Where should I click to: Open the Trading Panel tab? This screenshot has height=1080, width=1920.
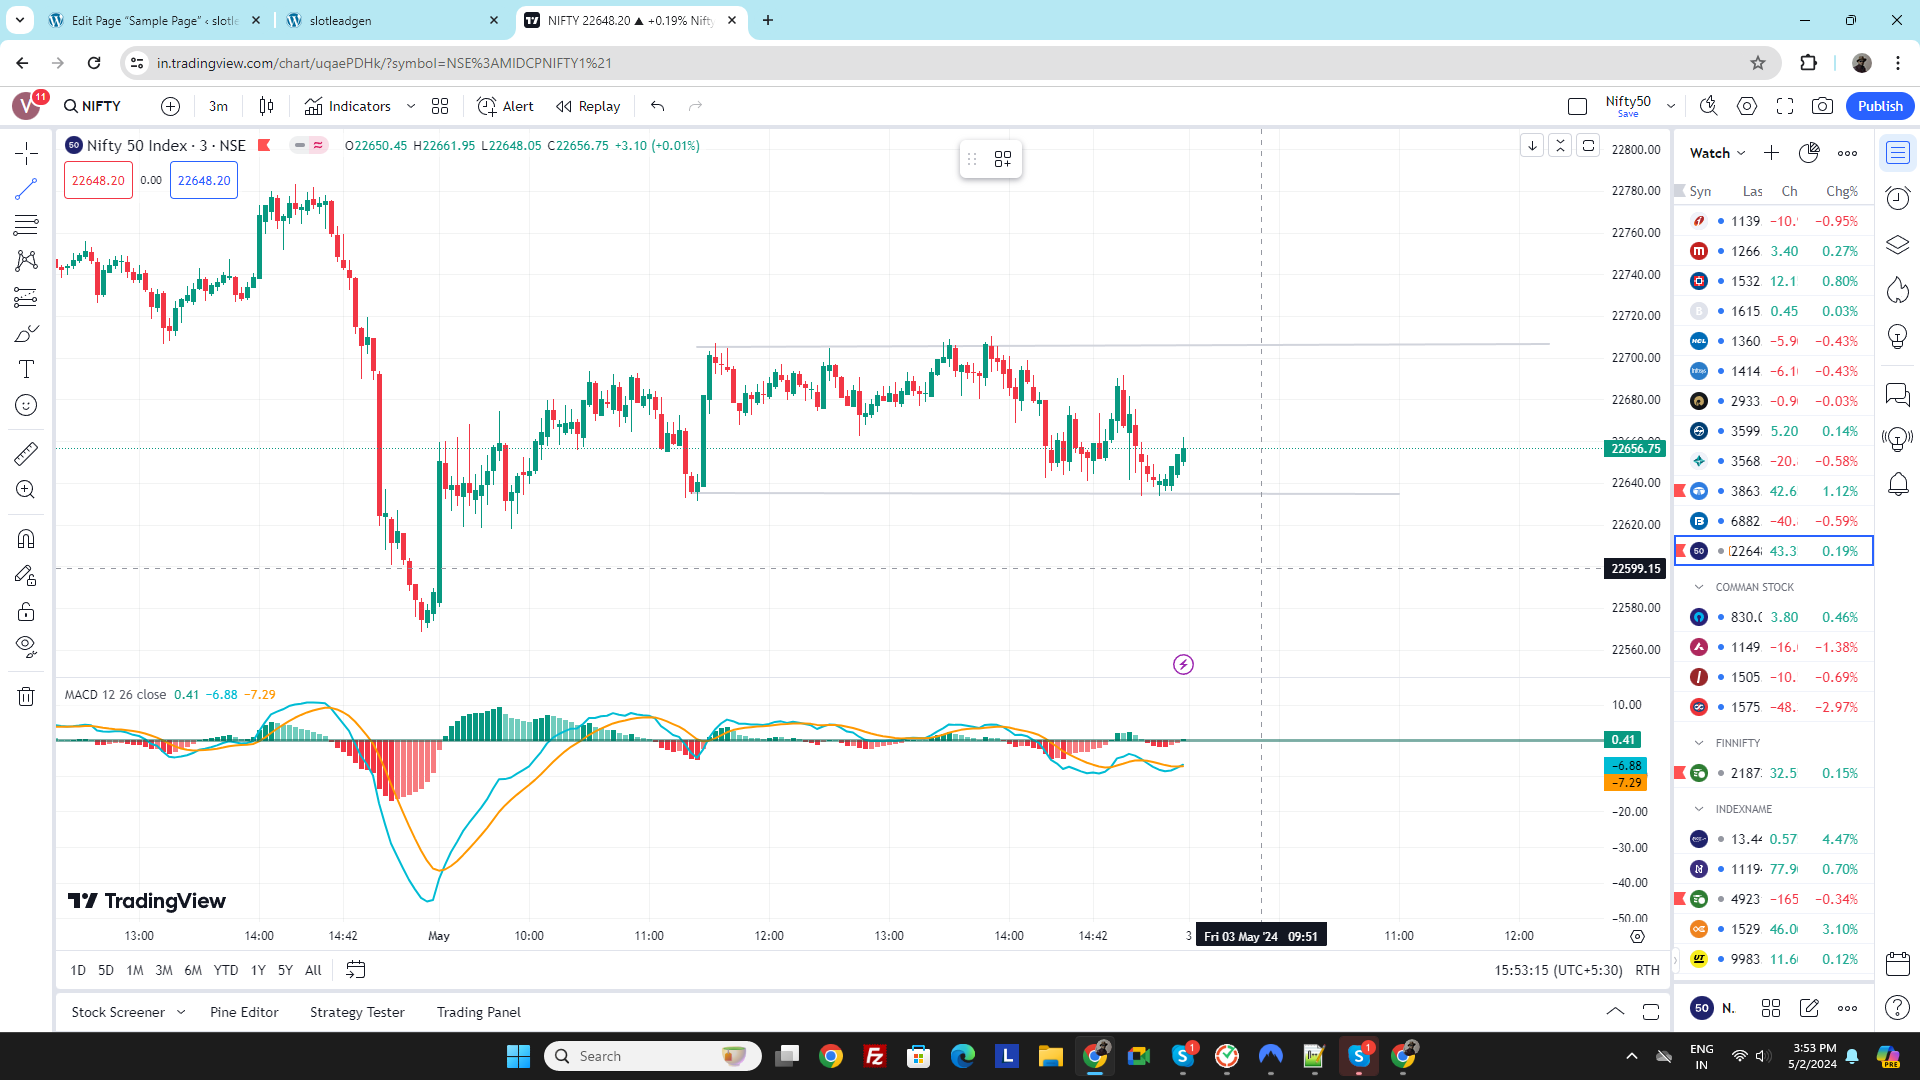click(479, 1012)
